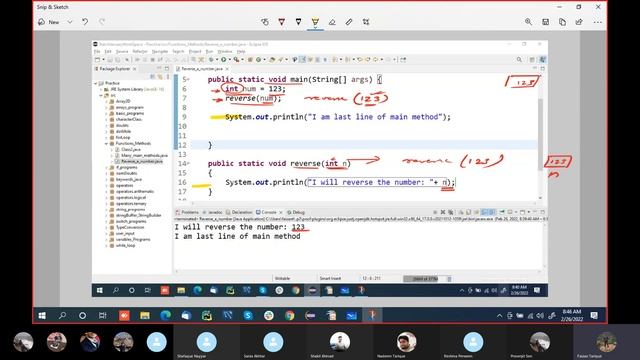Select Shakil Ahmad's participant video thumbnail

(340, 342)
